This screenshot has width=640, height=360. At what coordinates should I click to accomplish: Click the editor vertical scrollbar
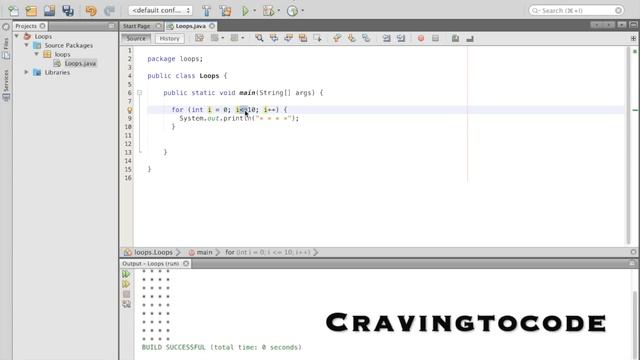coord(628,146)
